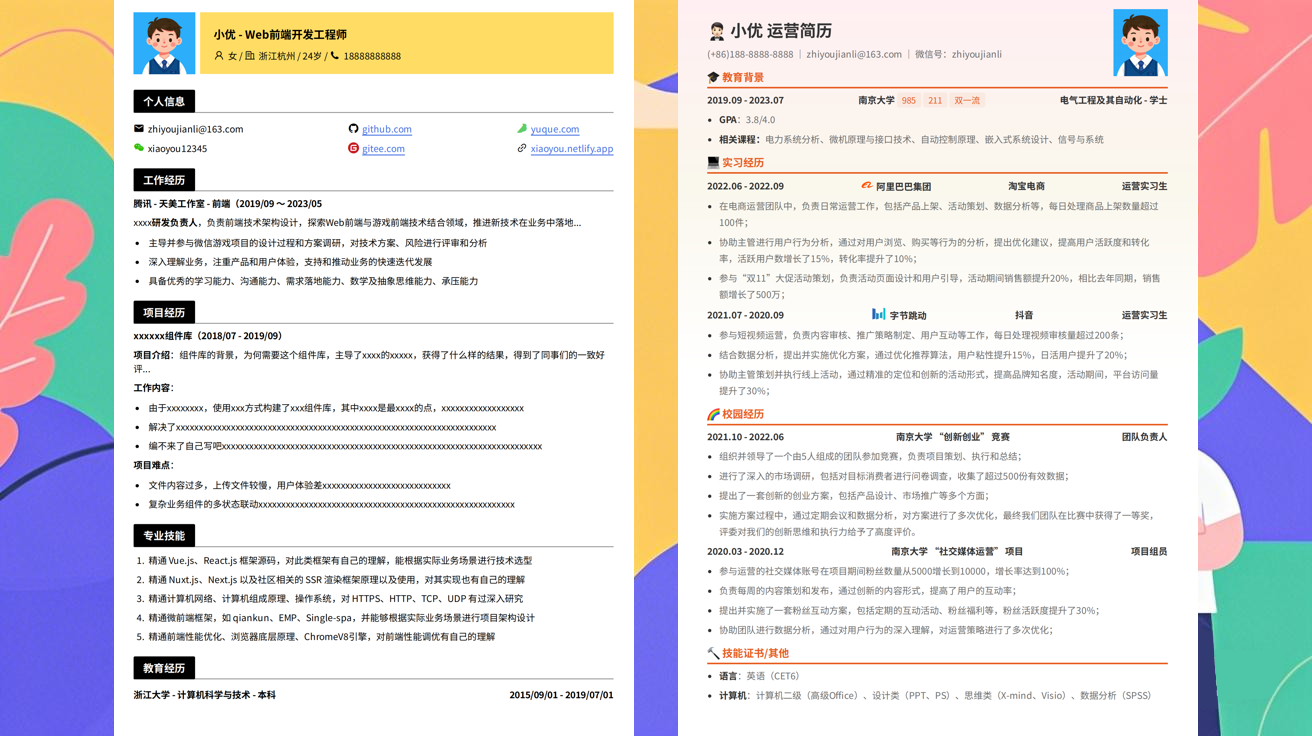Follow the xiaoyou.netlify.app link
The width and height of the screenshot is (1312, 736).
point(572,149)
